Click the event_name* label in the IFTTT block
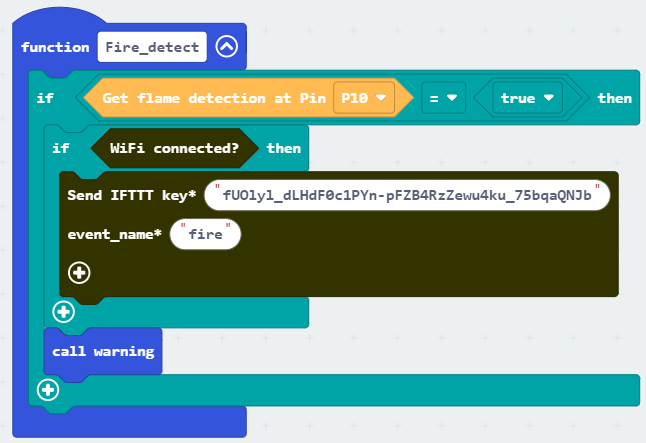The width and height of the screenshot is (646, 443). pyautogui.click(x=114, y=234)
